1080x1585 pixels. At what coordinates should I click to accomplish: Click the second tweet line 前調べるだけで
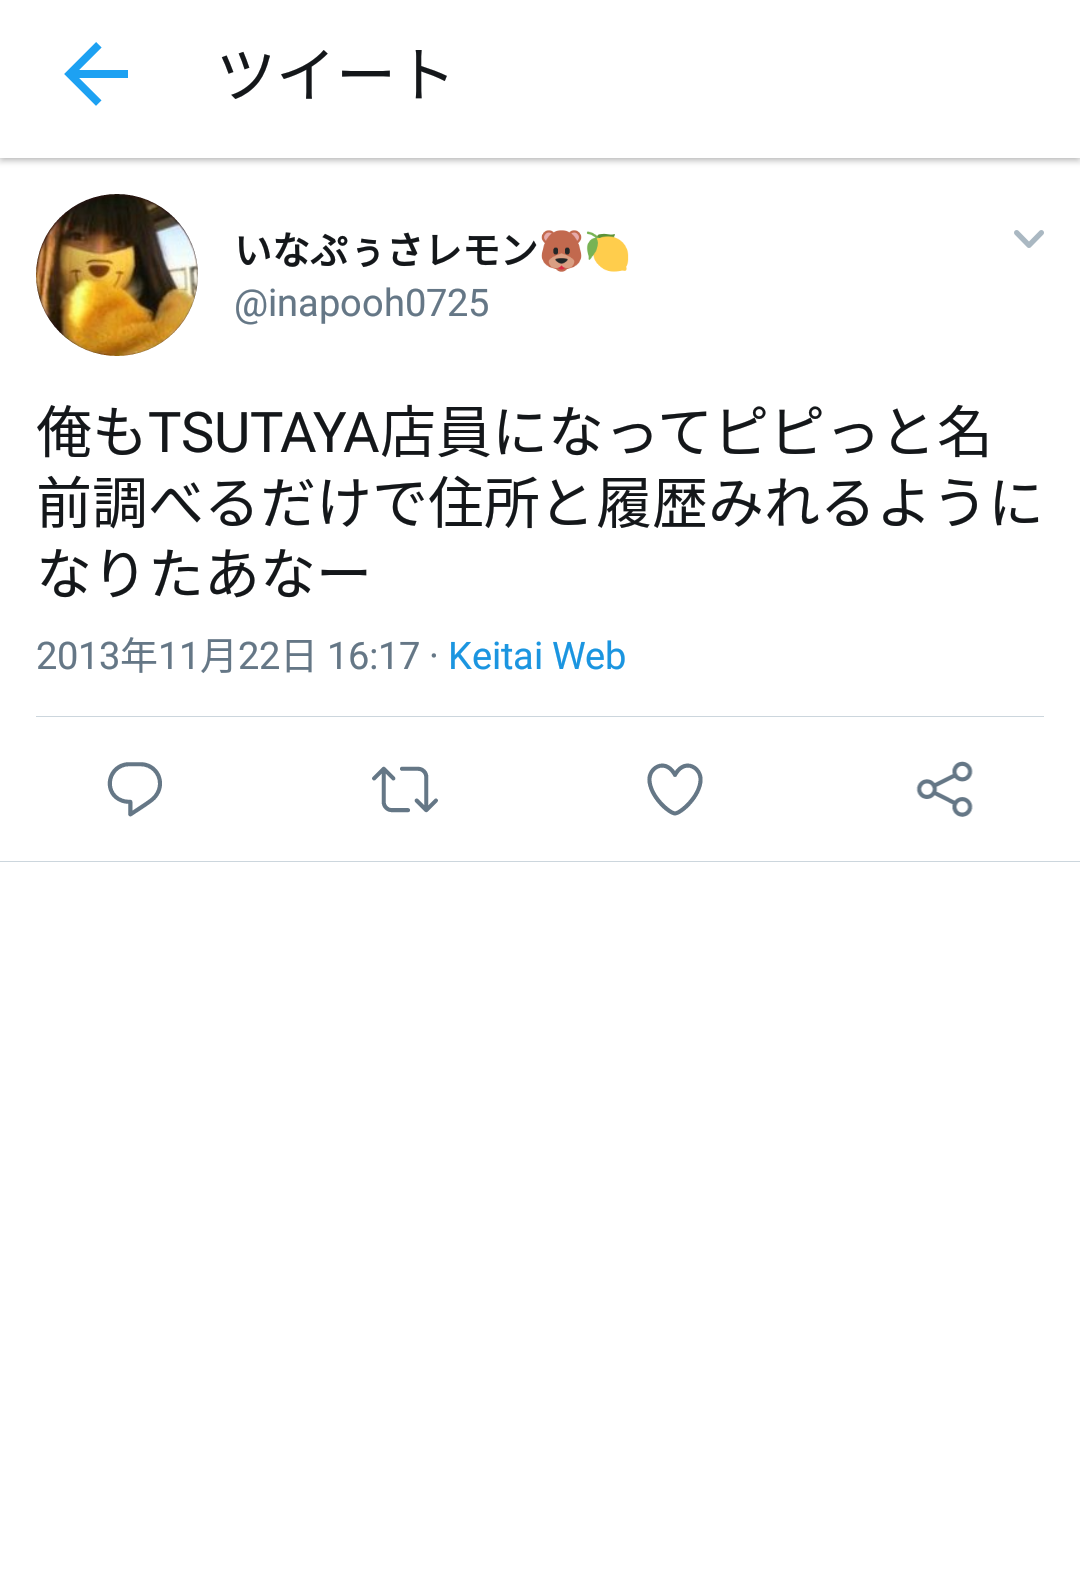[x=540, y=502]
